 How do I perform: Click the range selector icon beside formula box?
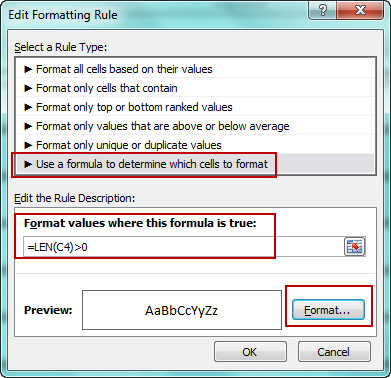tap(354, 247)
